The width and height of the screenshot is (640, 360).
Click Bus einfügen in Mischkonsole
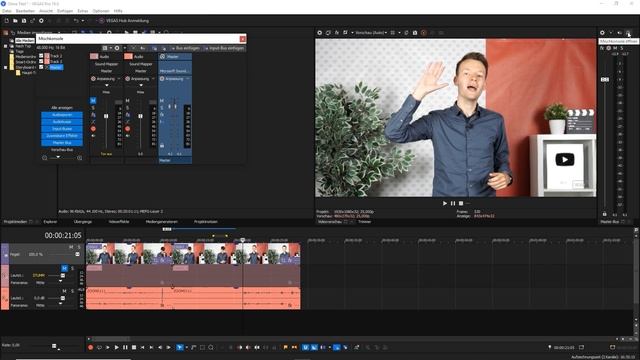click(x=186, y=48)
